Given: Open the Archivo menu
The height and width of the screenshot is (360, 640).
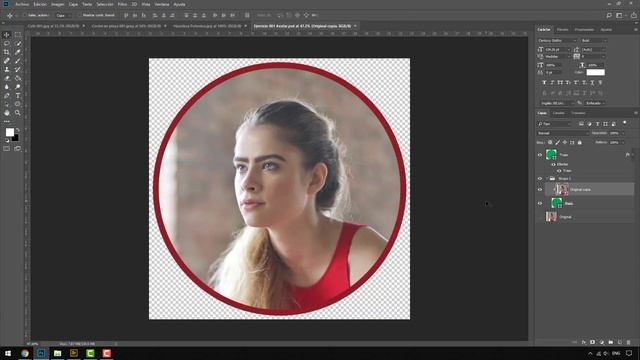Looking at the screenshot, I should [22, 4].
